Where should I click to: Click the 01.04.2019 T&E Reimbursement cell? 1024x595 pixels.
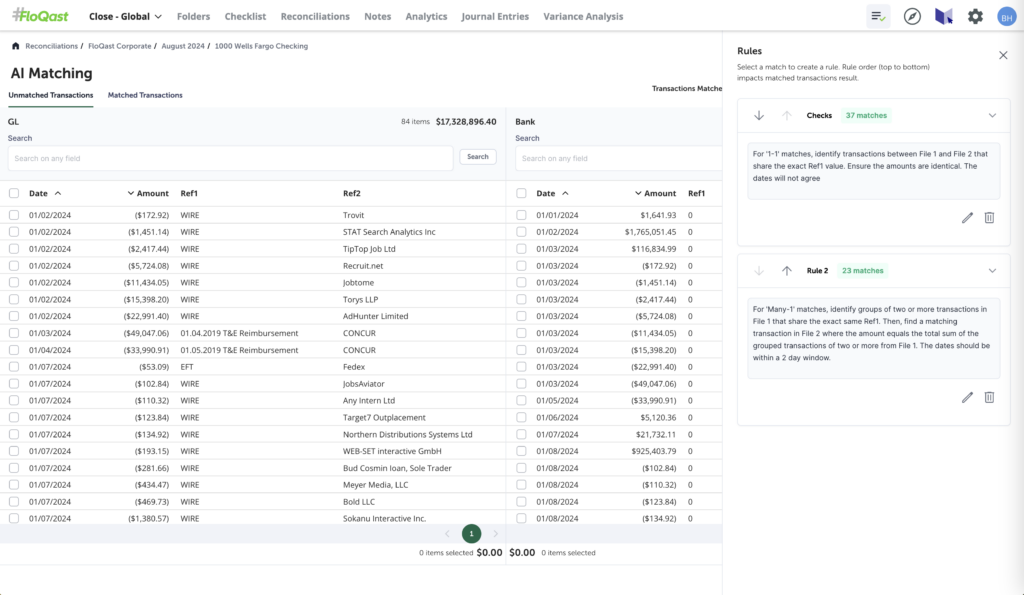coord(239,333)
